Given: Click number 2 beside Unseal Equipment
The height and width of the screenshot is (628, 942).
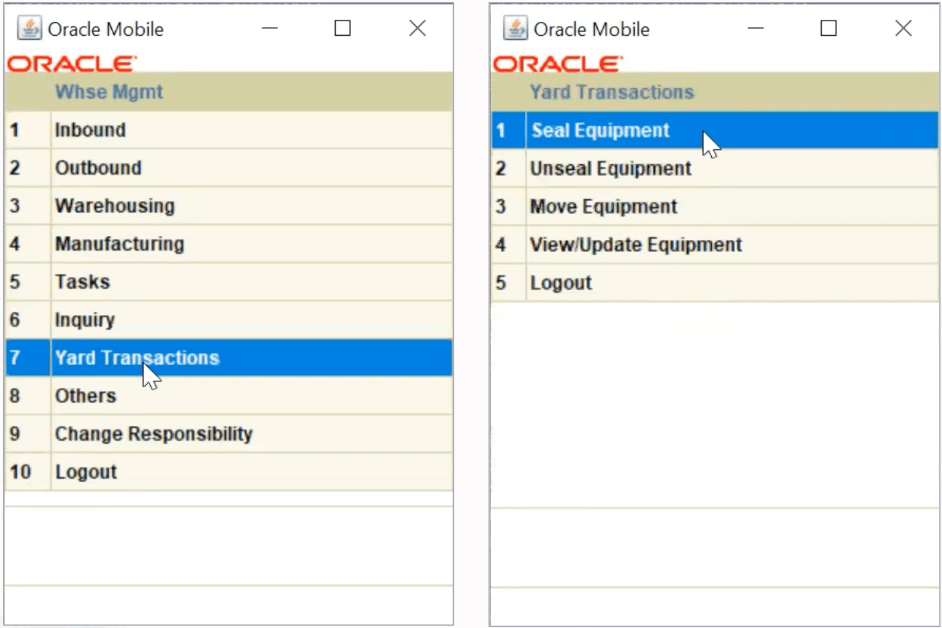Looking at the screenshot, I should (x=501, y=168).
